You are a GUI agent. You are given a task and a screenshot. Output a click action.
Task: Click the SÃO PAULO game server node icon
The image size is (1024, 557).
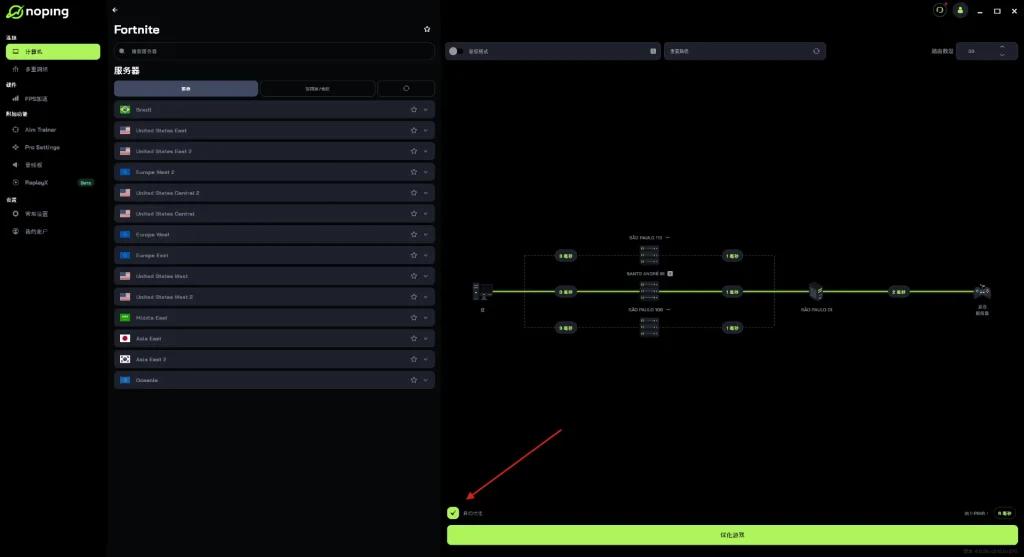pos(816,291)
